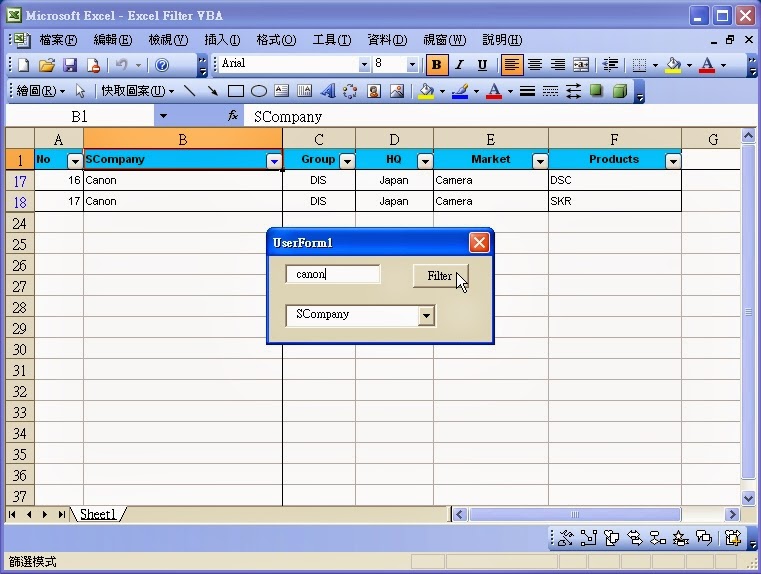
Task: Open the 檔案(F) File menu
Action: click(58, 40)
